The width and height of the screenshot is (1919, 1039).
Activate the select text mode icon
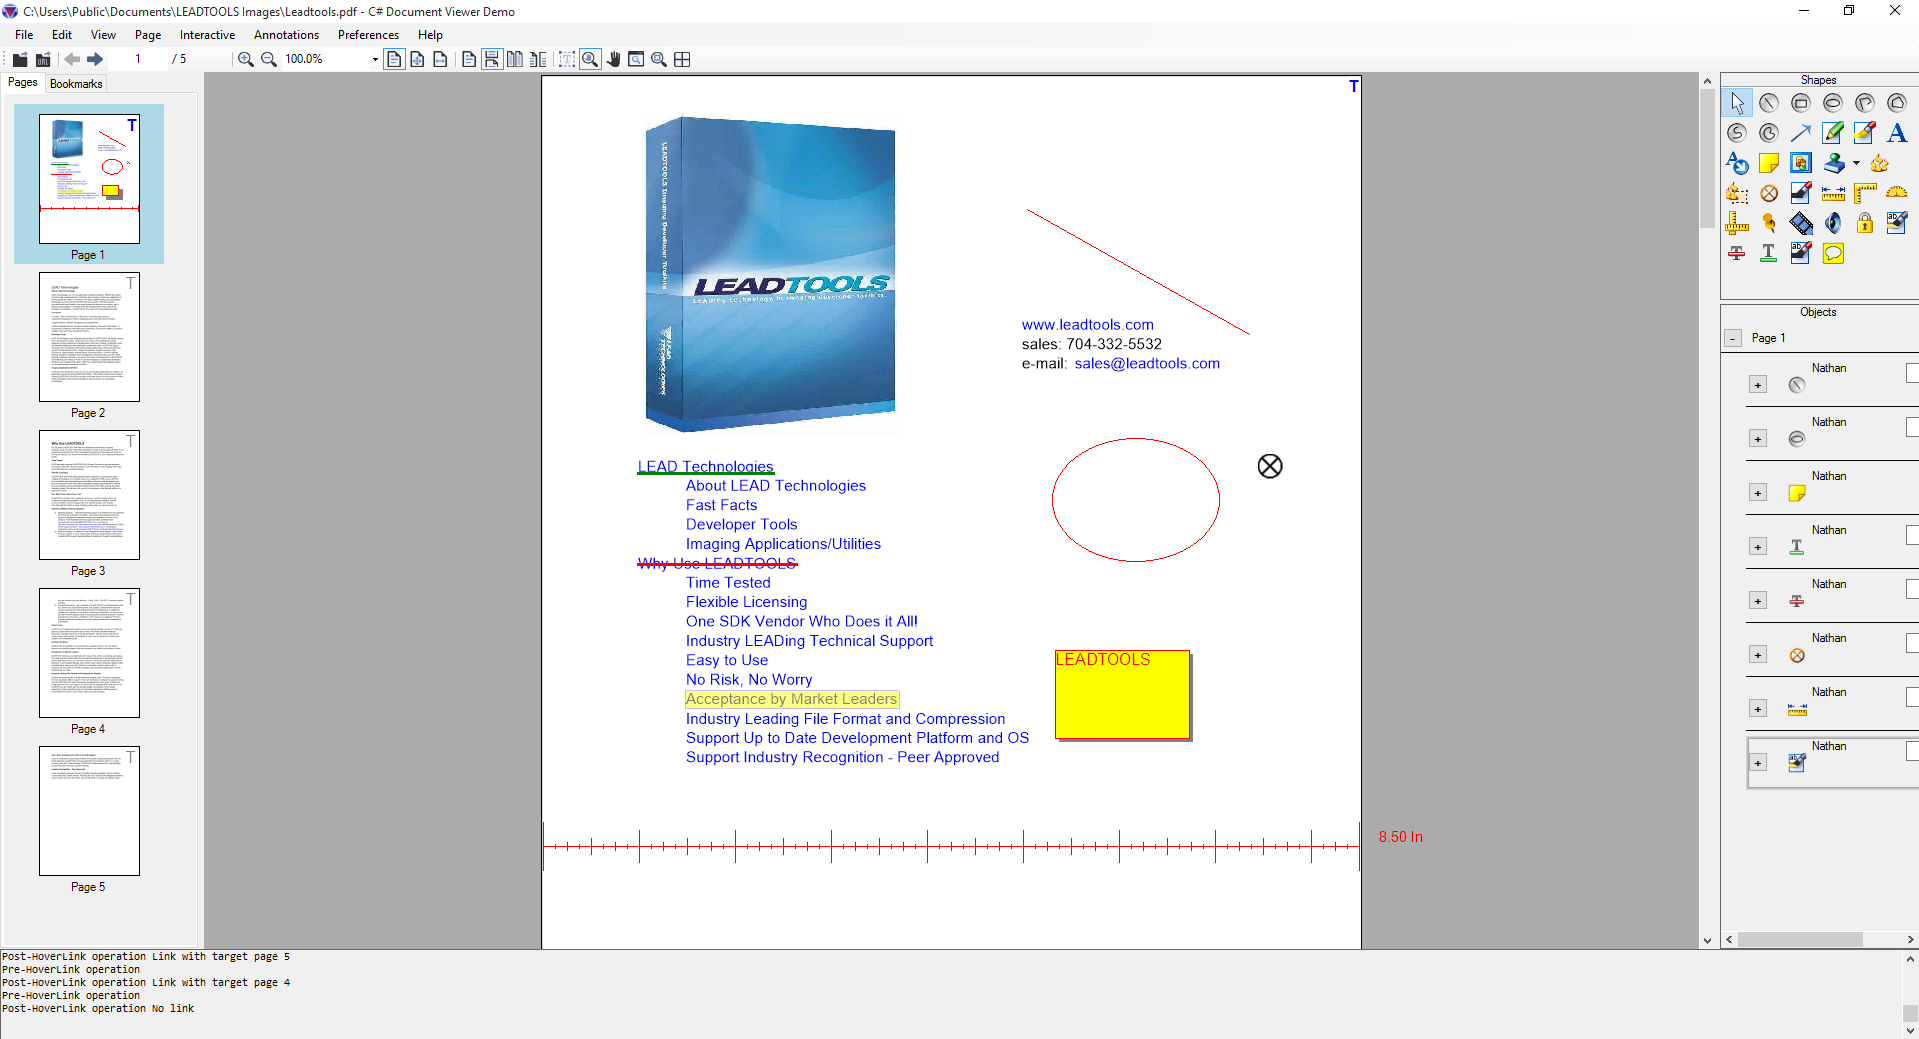point(567,59)
